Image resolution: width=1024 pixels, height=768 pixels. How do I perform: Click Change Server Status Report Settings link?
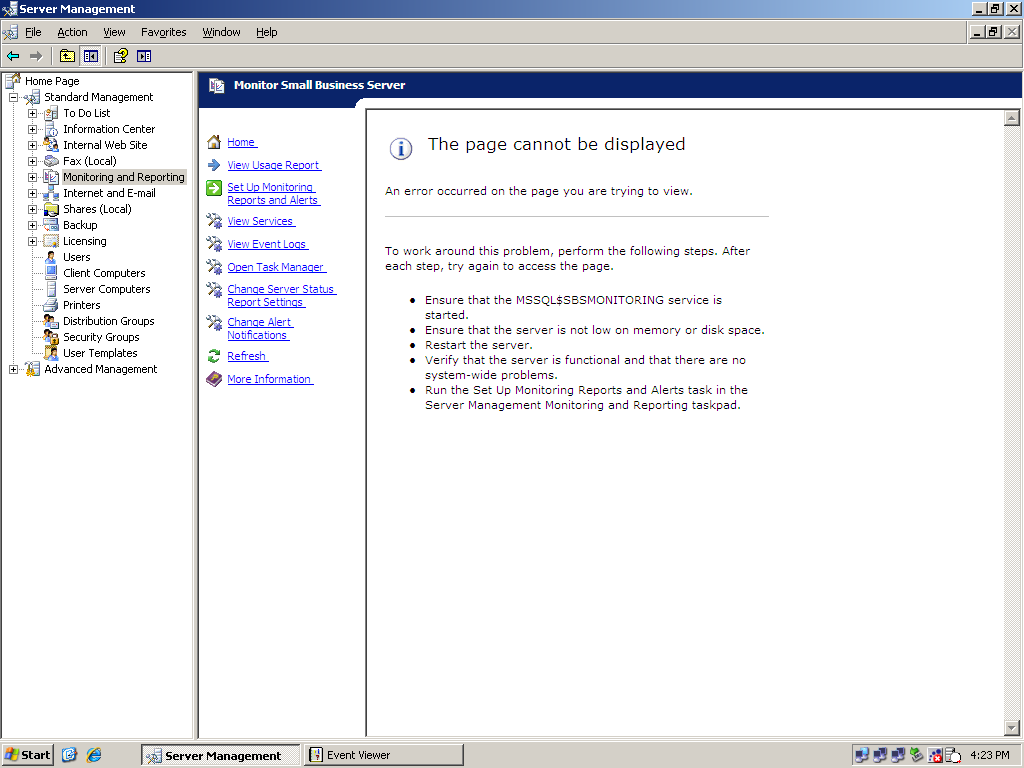pos(281,295)
